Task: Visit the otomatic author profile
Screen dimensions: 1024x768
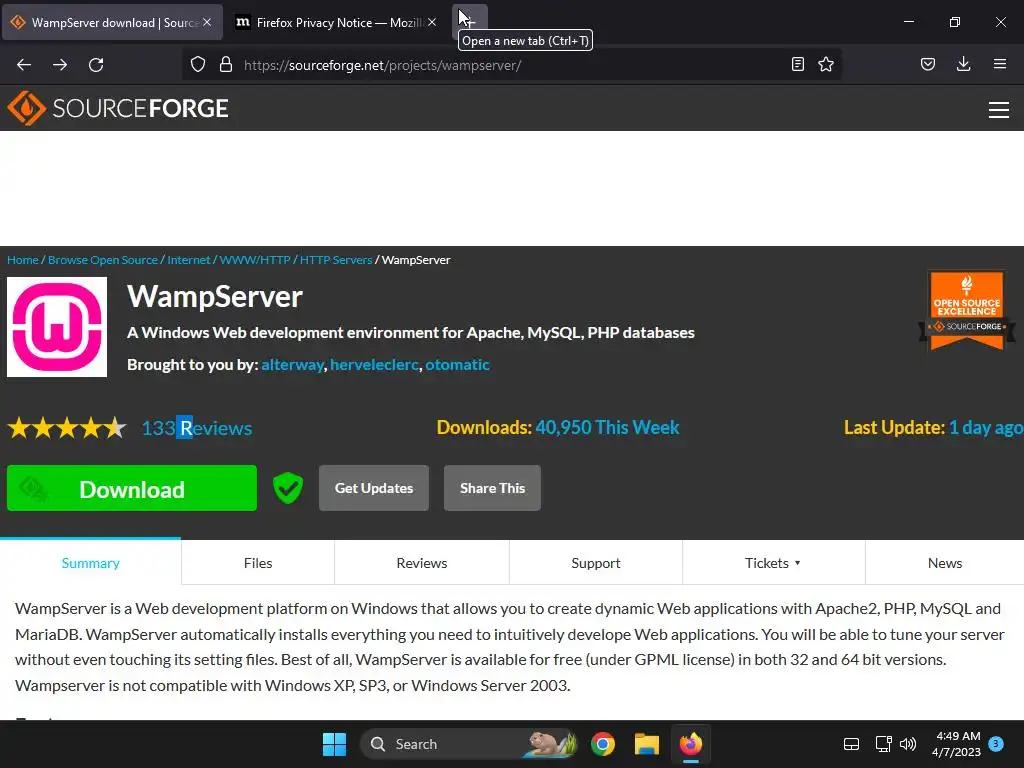Action: (x=457, y=364)
